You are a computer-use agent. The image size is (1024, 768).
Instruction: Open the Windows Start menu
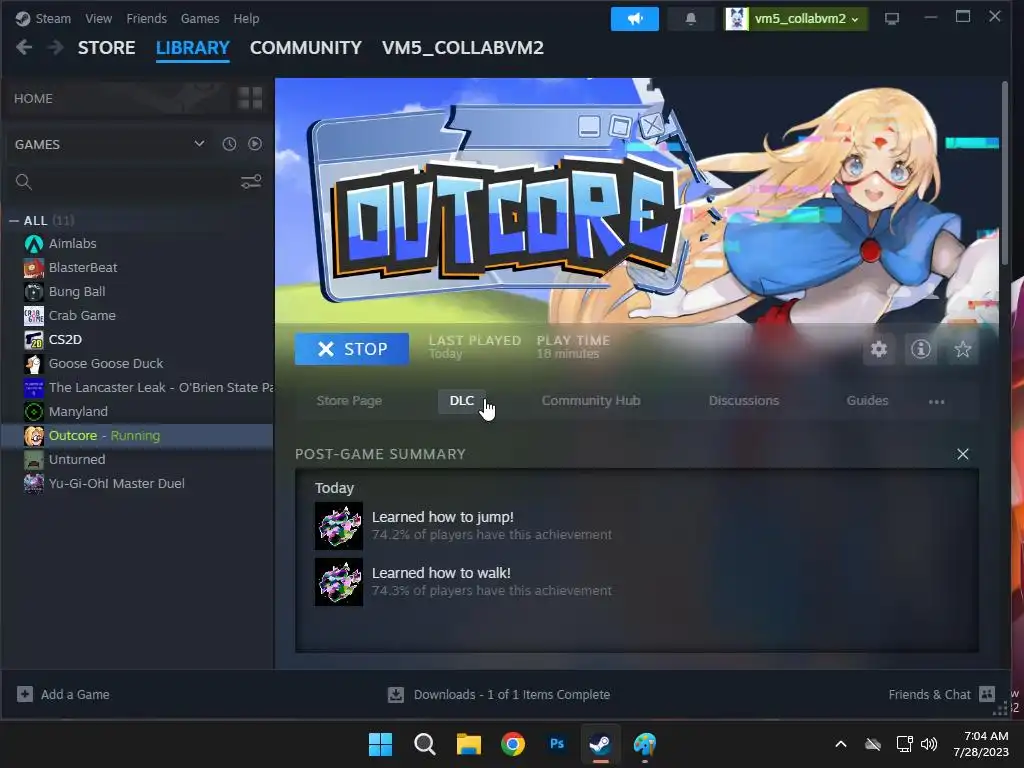click(380, 744)
